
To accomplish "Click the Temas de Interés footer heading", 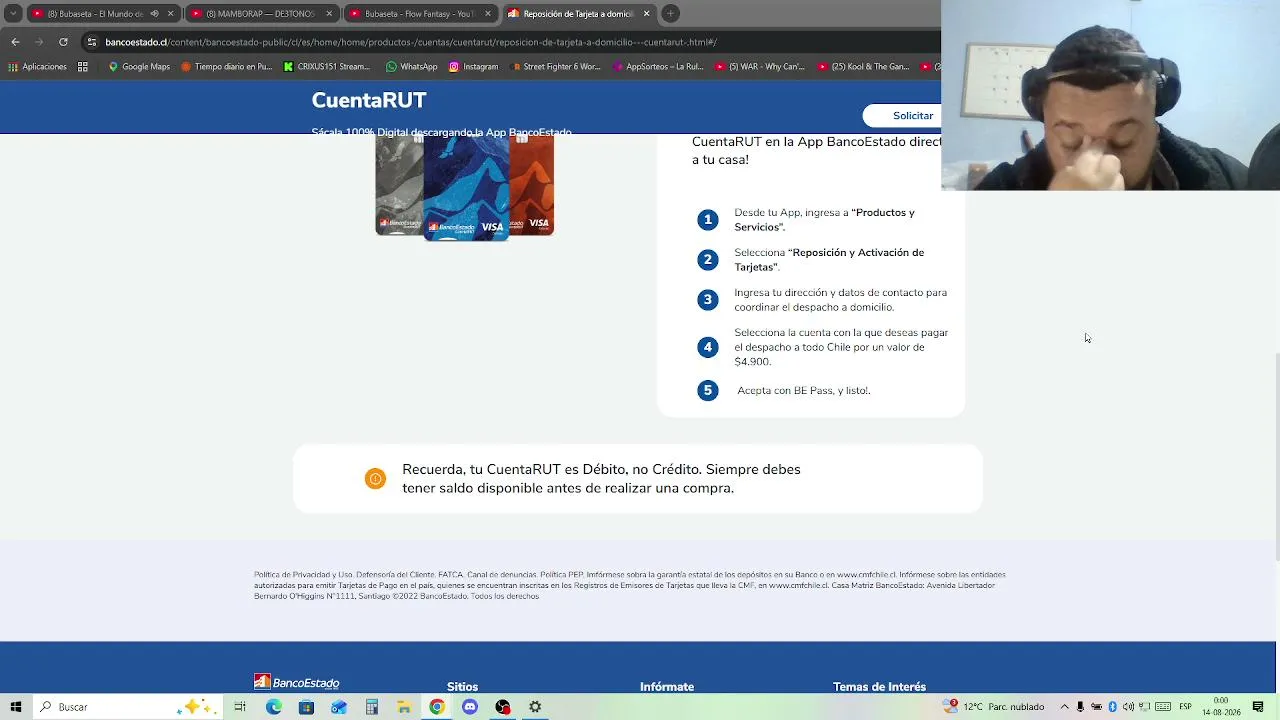I will click(879, 687).
